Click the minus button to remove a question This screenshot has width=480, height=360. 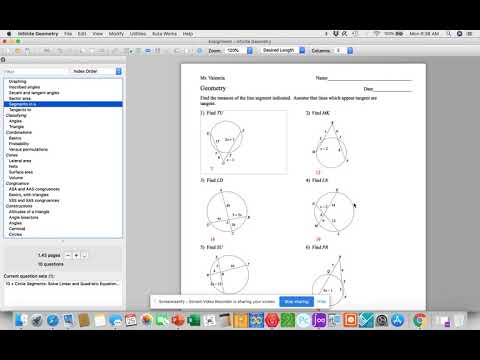[68, 255]
